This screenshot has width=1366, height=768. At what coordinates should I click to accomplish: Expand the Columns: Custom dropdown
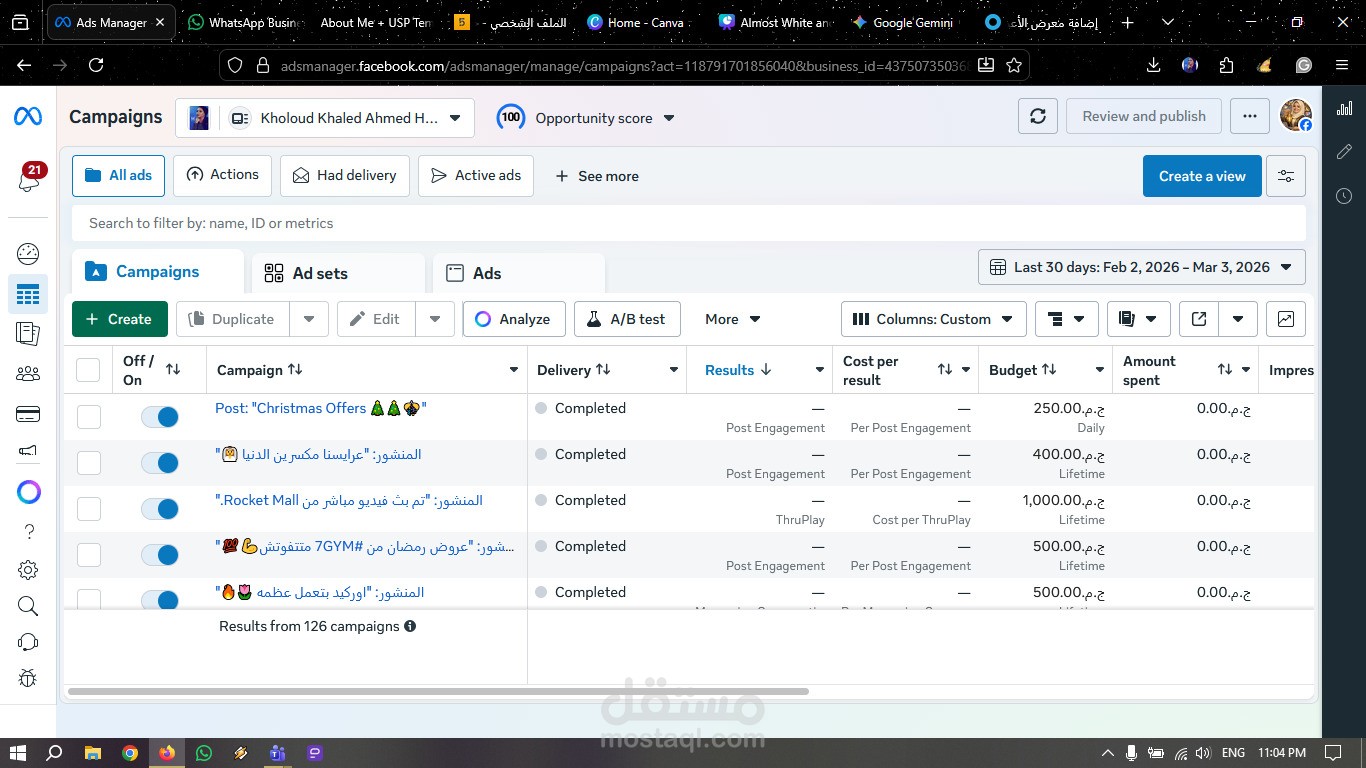coord(932,318)
